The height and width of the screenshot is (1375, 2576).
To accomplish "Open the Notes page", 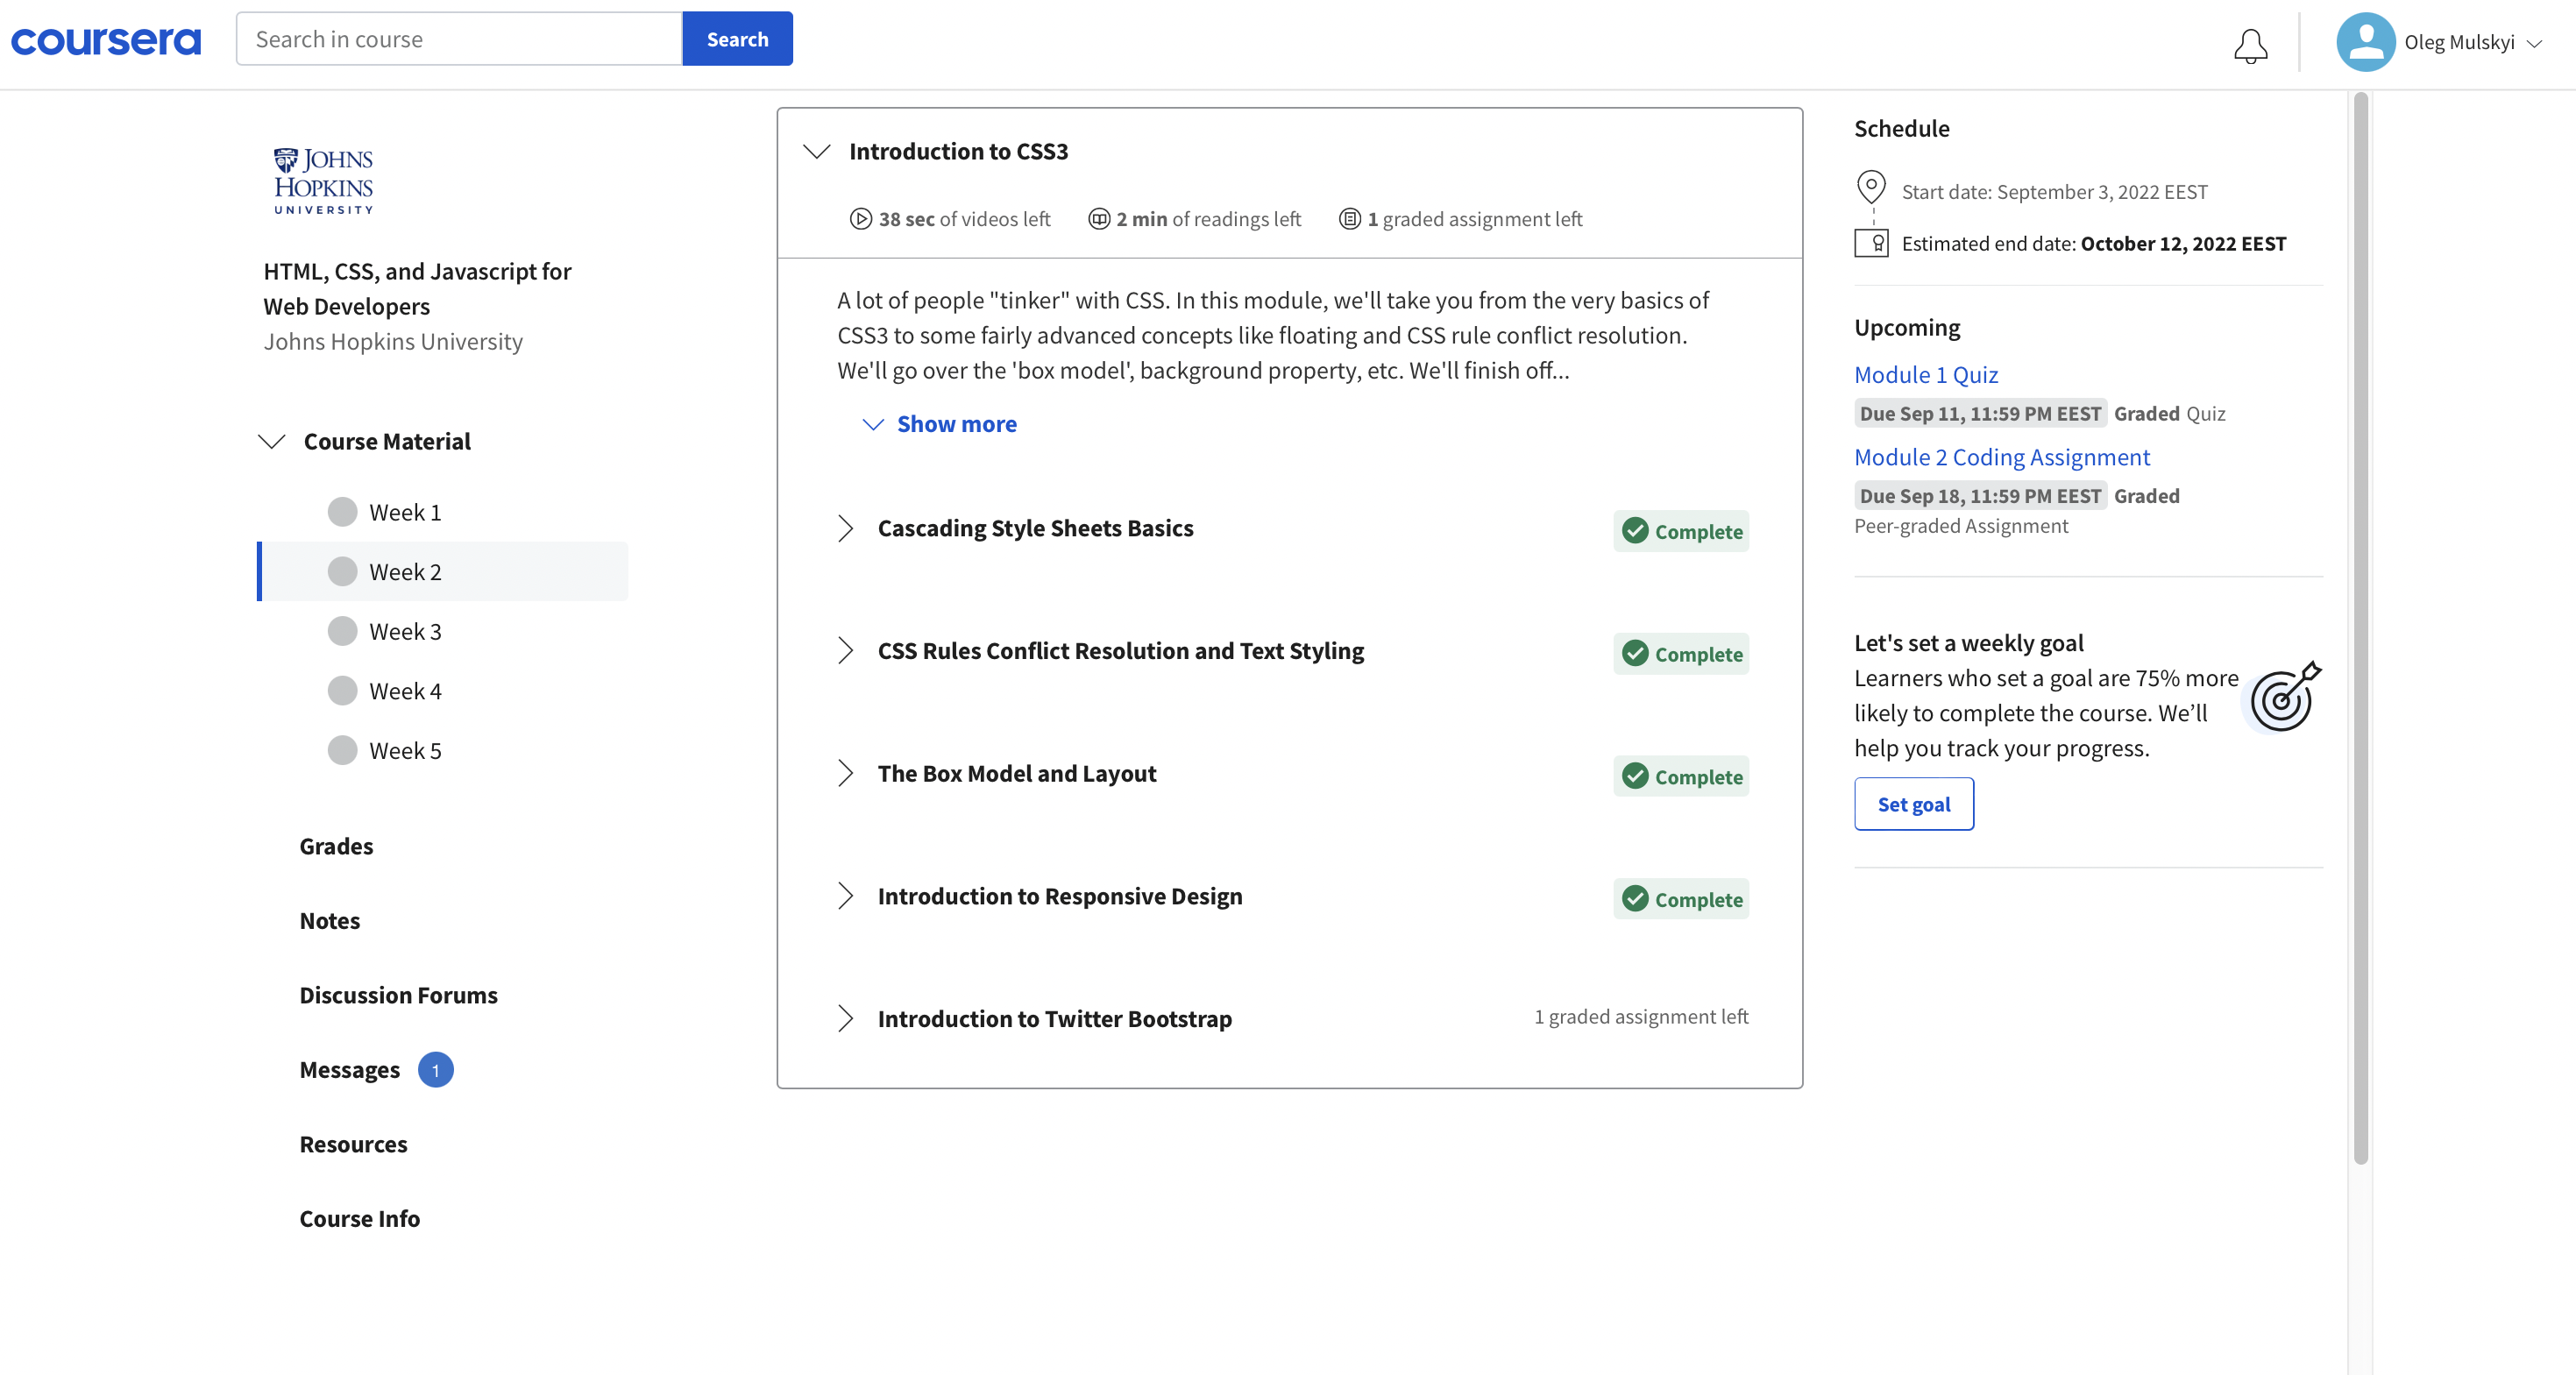I will pos(329,921).
